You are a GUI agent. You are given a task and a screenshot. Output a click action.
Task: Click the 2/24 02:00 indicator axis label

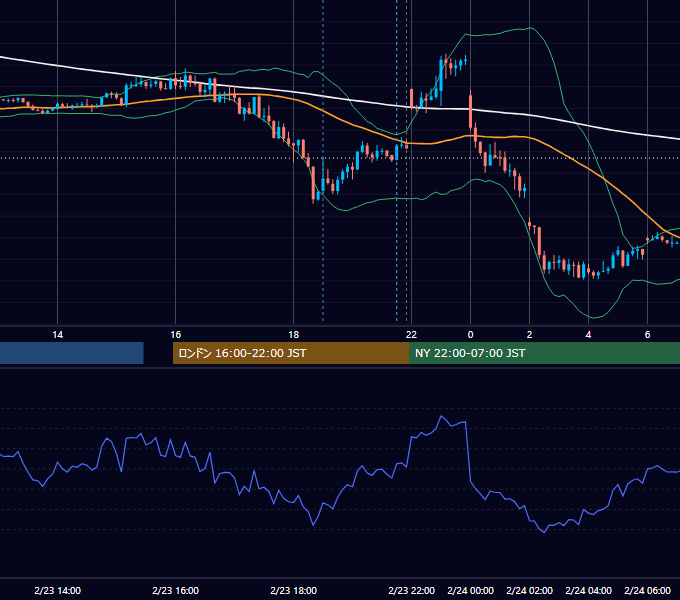(x=530, y=590)
